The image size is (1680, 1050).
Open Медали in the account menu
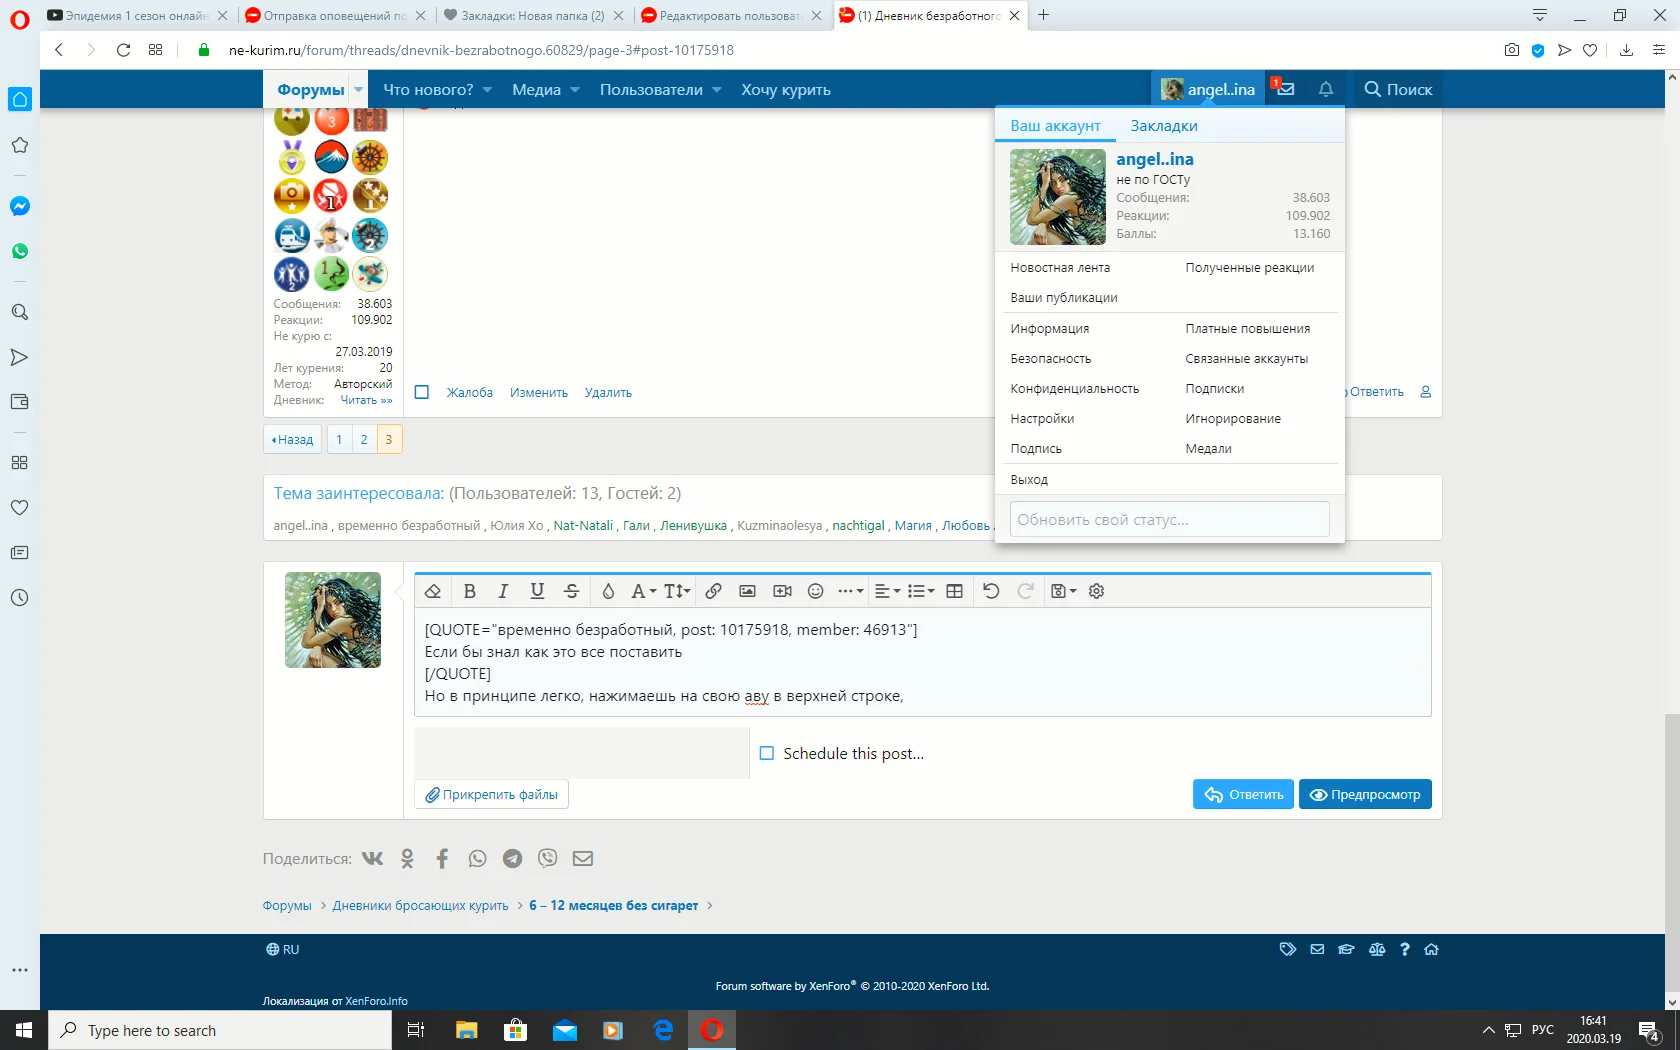[1208, 449]
